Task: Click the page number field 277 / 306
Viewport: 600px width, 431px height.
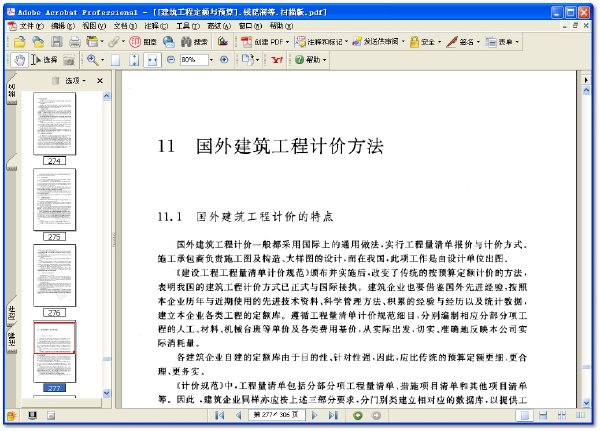Action: [x=276, y=415]
